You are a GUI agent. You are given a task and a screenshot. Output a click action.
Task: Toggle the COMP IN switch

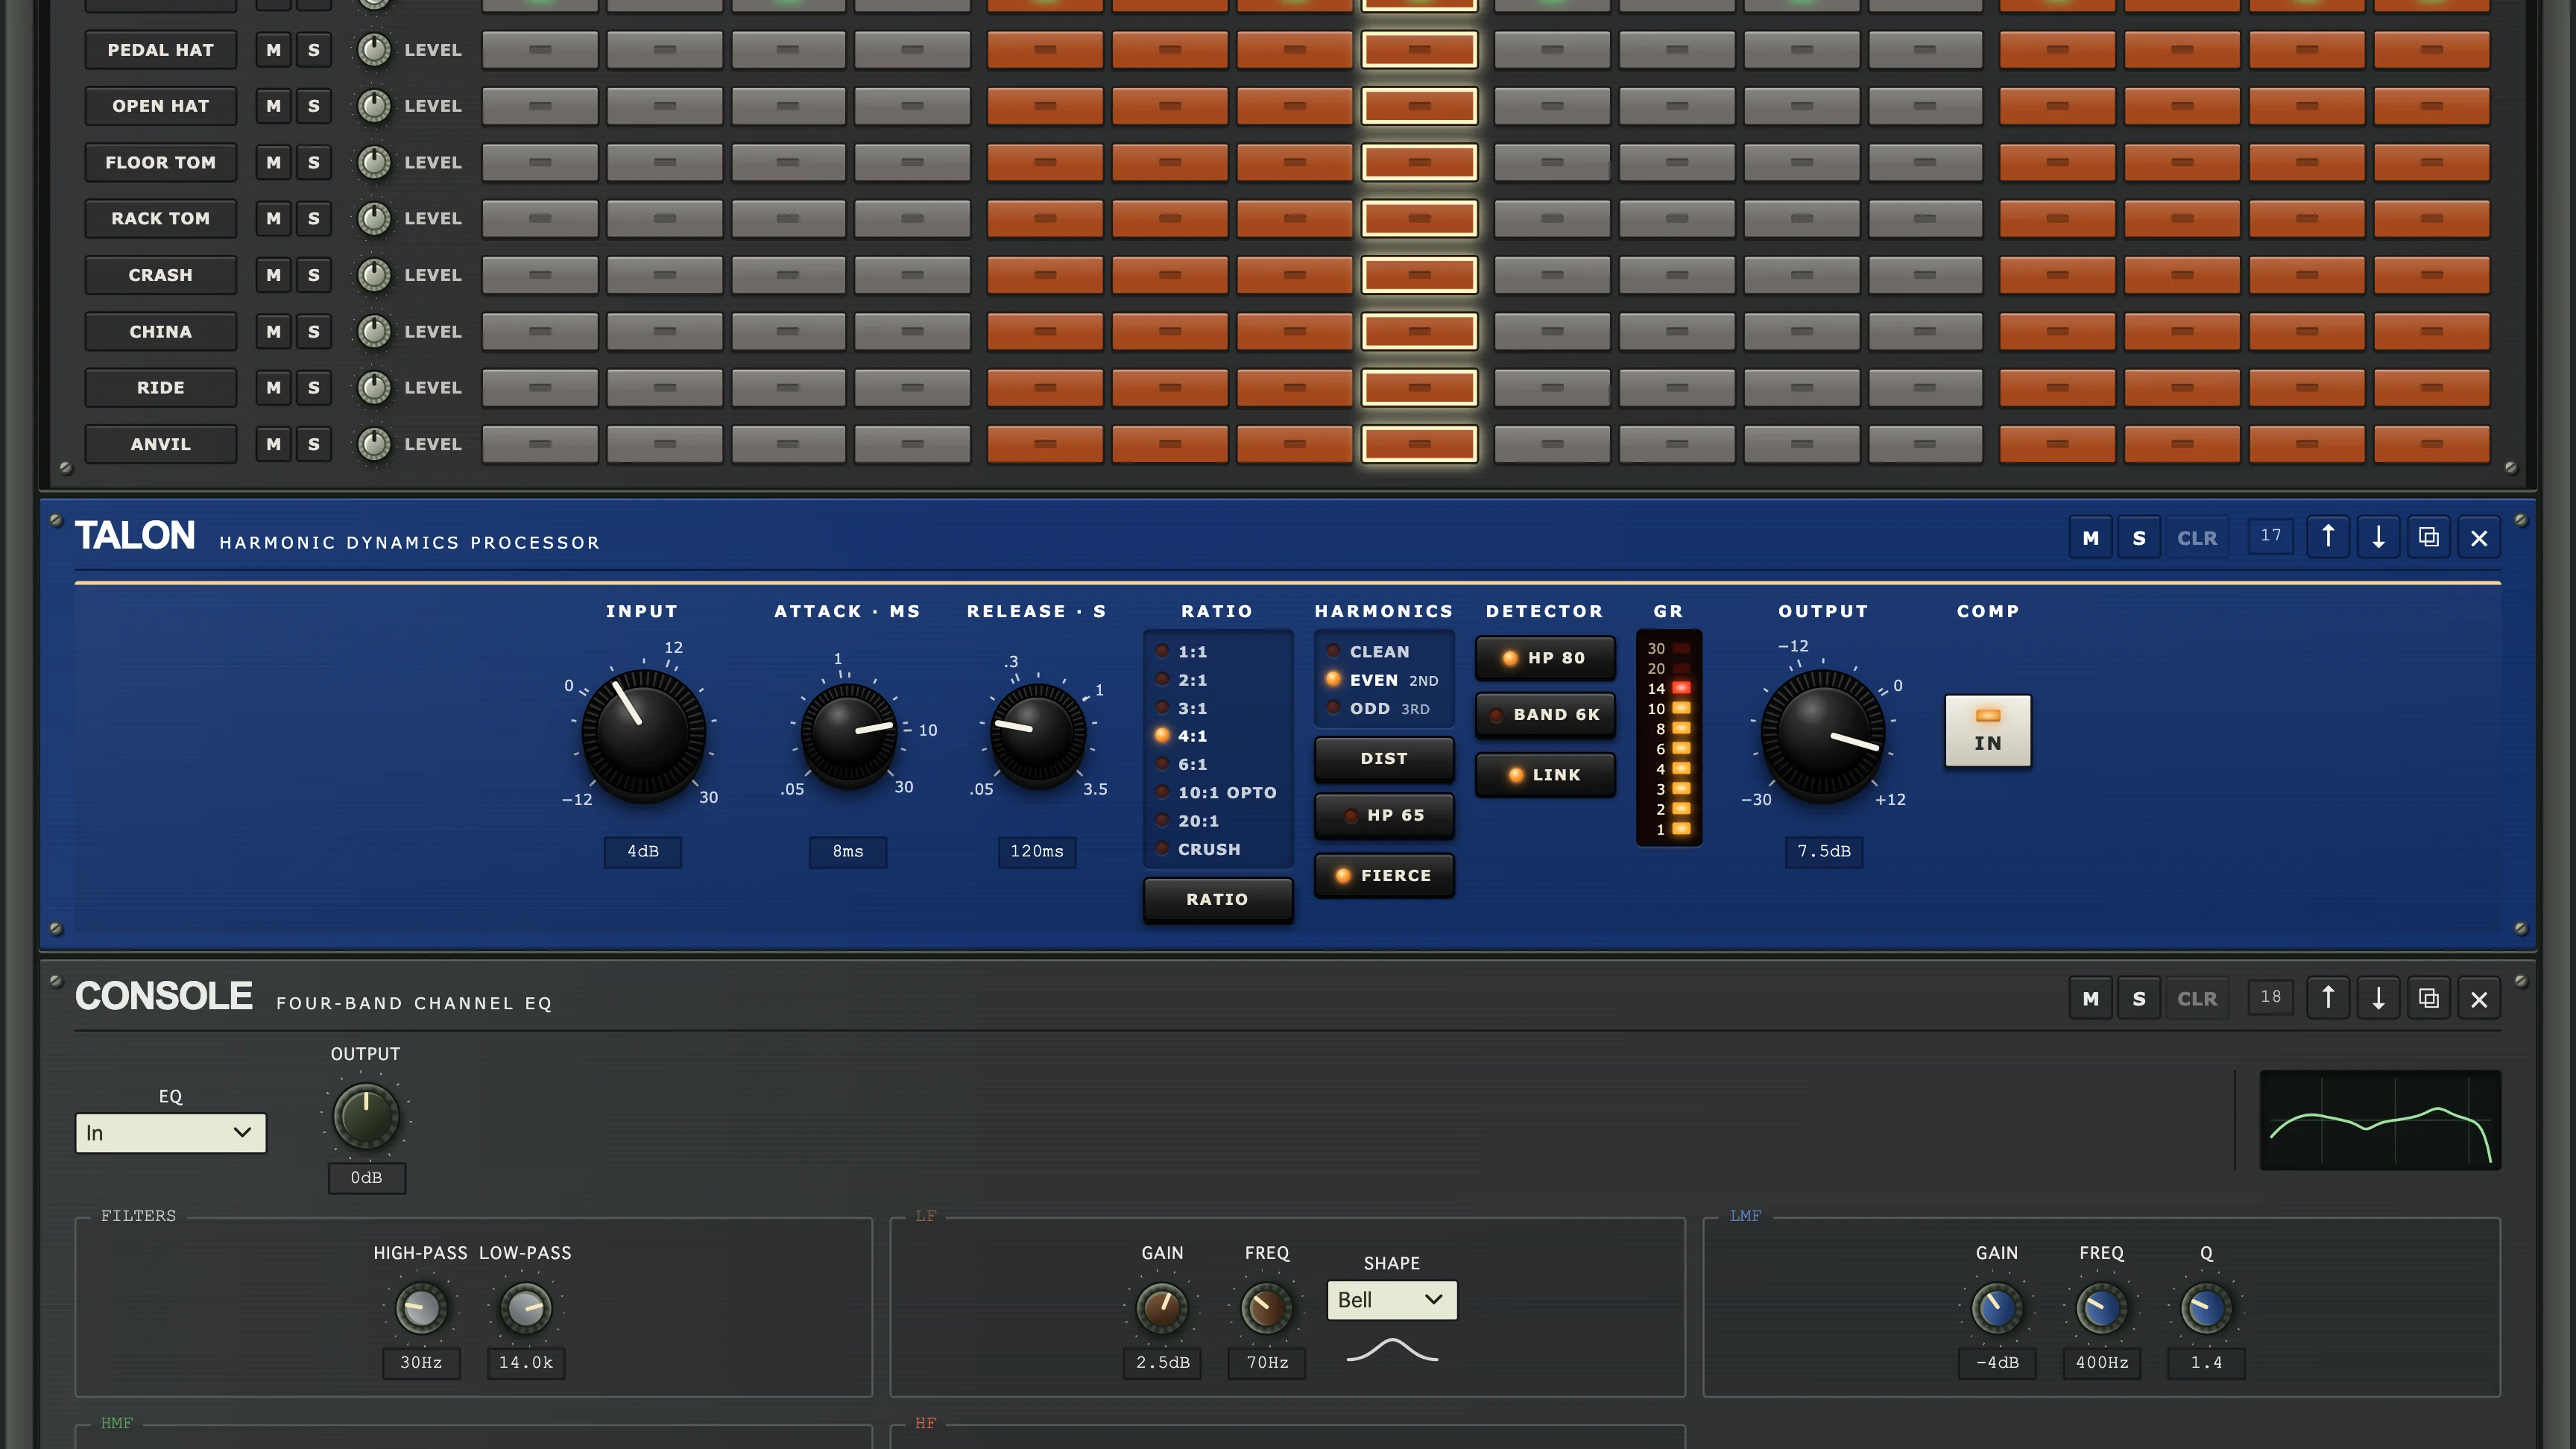(1987, 731)
